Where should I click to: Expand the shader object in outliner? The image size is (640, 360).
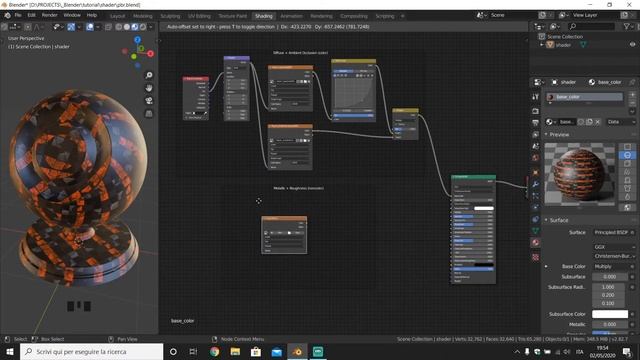[542, 44]
